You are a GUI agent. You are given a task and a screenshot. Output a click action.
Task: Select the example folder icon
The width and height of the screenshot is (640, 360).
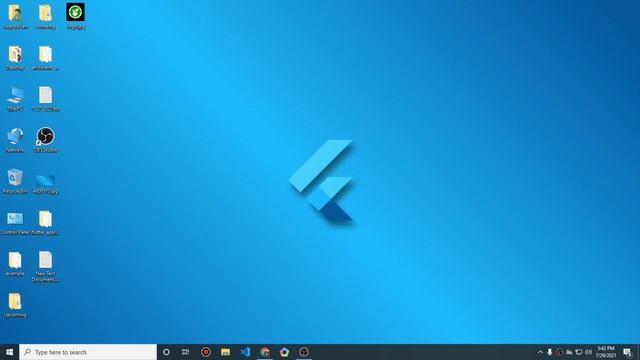(x=15, y=264)
